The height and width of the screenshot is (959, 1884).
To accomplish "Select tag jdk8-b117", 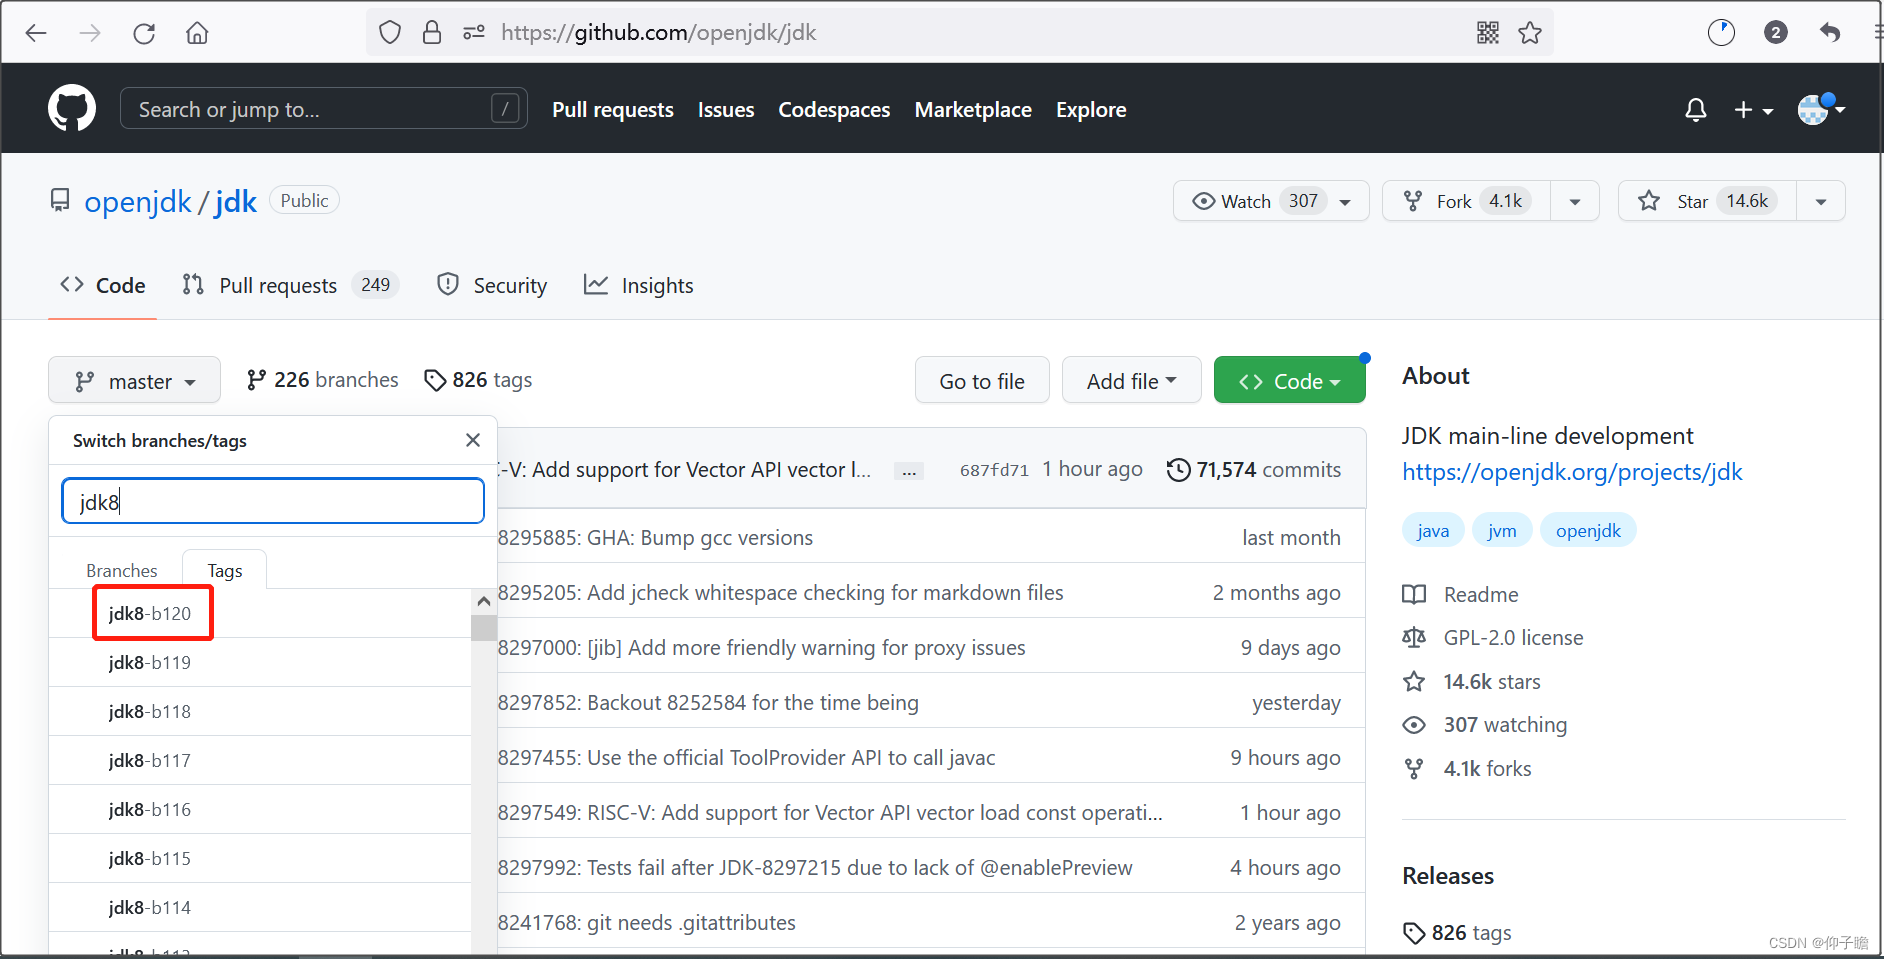I will pos(260,760).
